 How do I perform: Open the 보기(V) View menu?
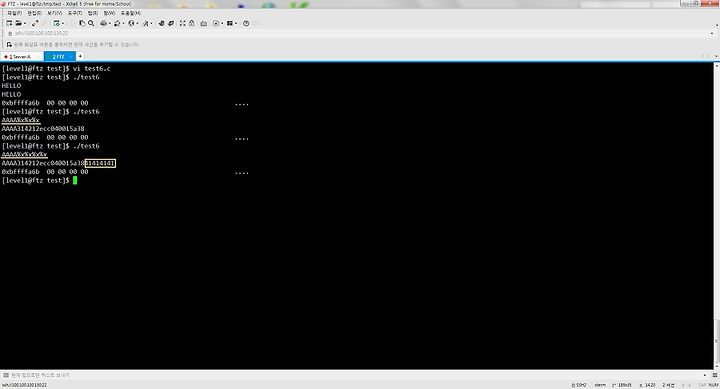click(55, 13)
